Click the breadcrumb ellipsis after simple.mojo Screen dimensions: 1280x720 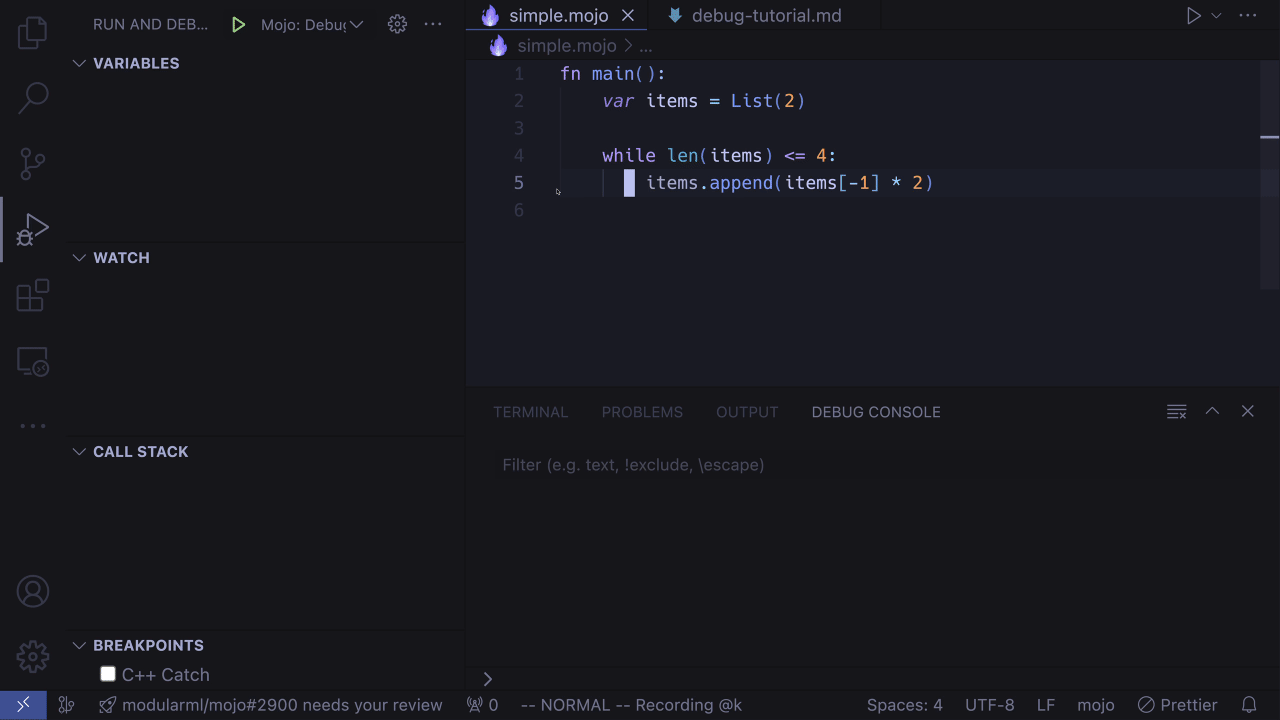tap(645, 46)
